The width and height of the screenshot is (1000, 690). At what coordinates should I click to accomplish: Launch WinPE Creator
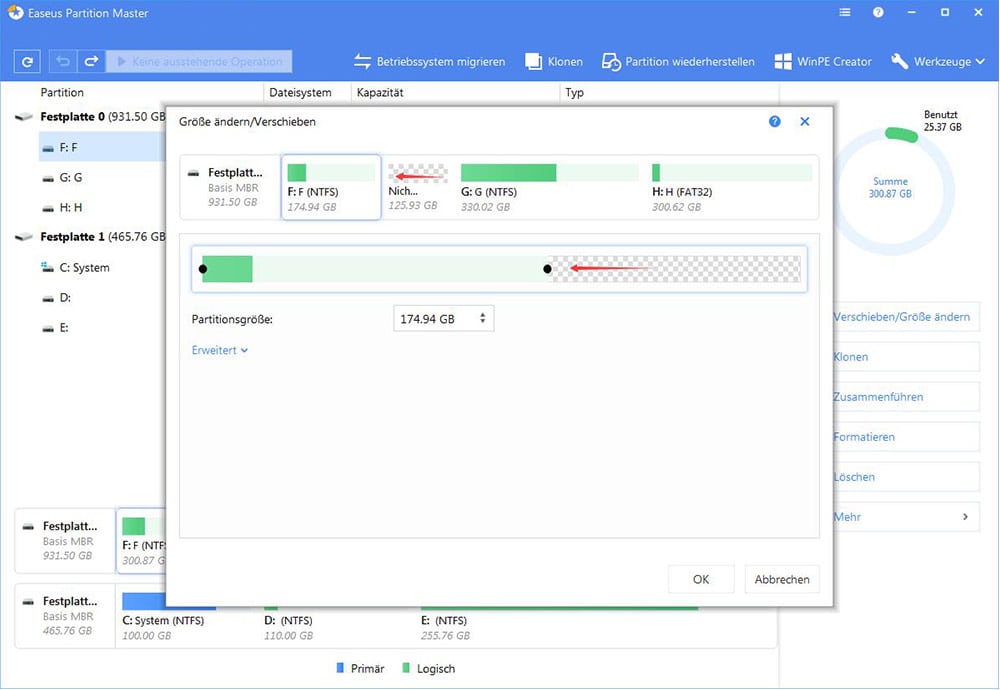(823, 62)
